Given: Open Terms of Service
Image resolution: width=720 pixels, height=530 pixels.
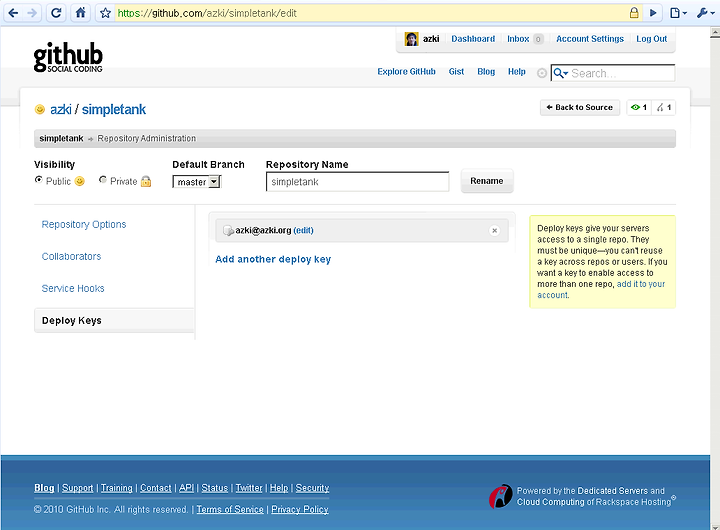Looking at the screenshot, I should 230,509.
